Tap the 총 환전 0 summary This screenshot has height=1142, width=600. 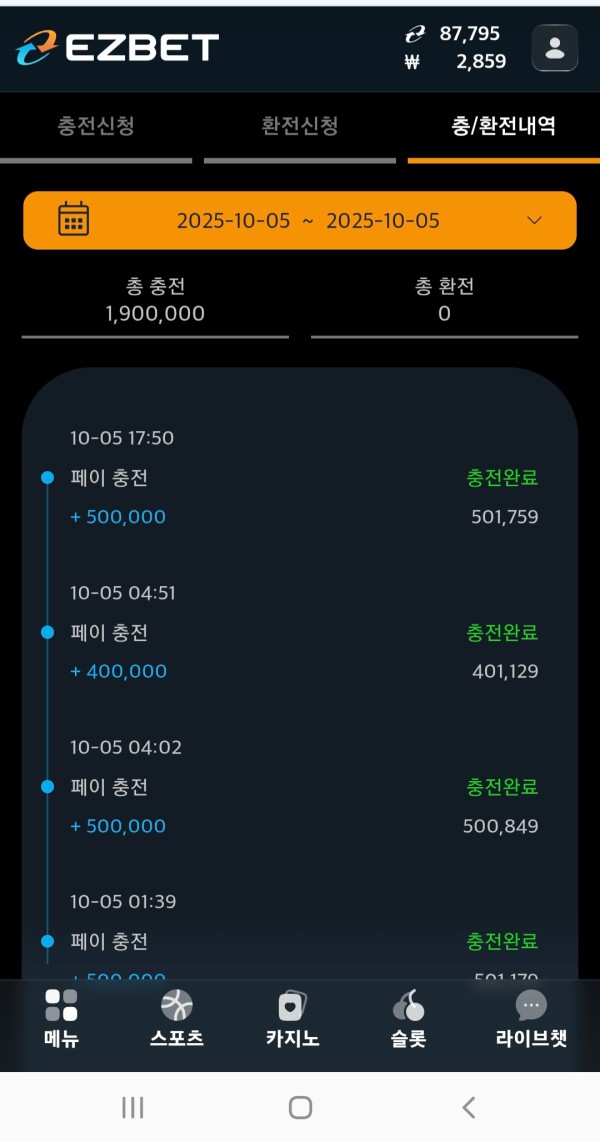(444, 300)
